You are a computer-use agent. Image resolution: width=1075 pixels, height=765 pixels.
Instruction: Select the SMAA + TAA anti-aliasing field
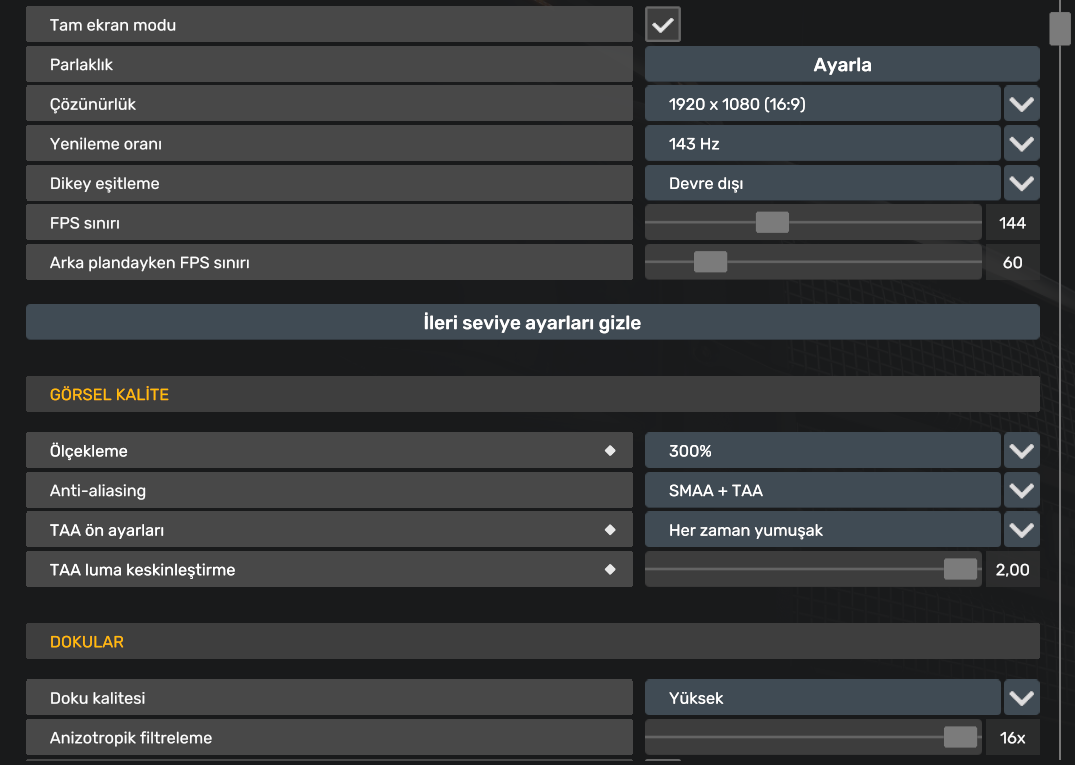[822, 491]
